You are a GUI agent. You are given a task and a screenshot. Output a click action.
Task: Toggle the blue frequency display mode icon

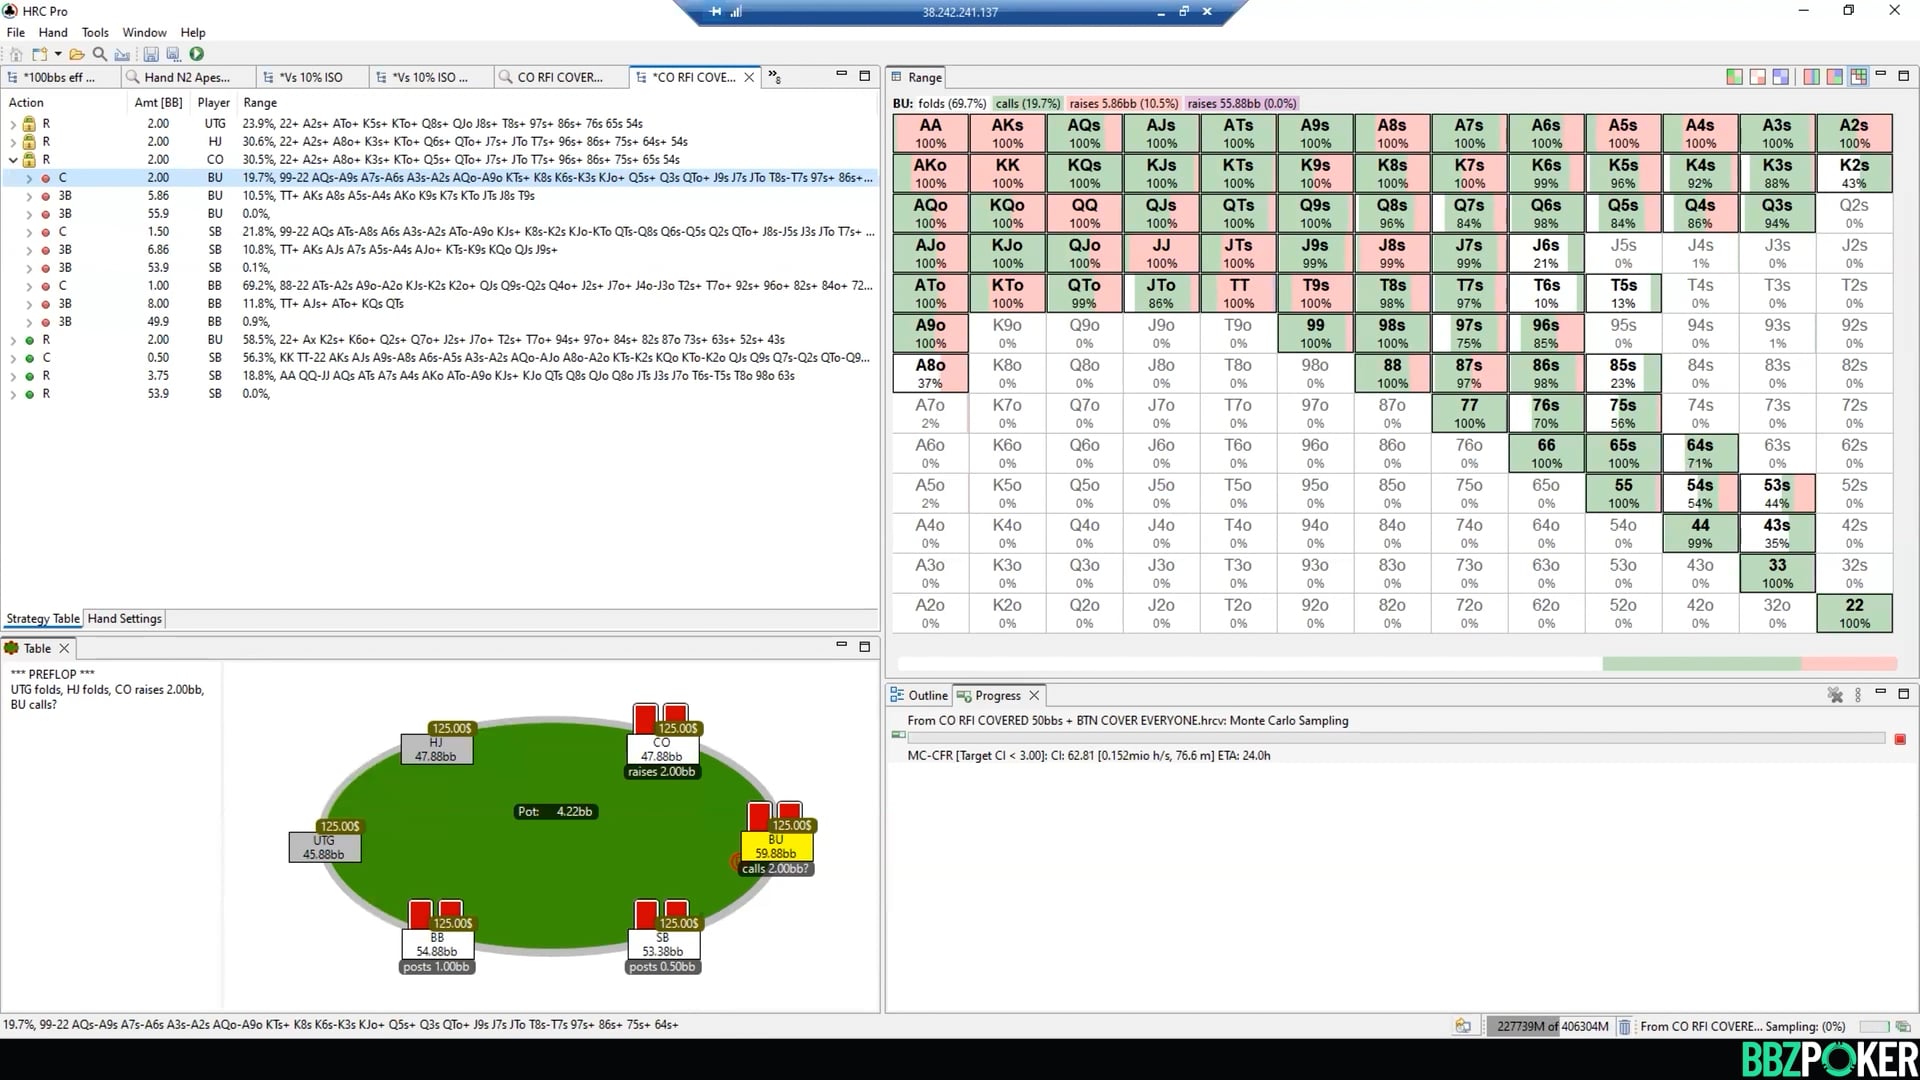[x=1781, y=76]
